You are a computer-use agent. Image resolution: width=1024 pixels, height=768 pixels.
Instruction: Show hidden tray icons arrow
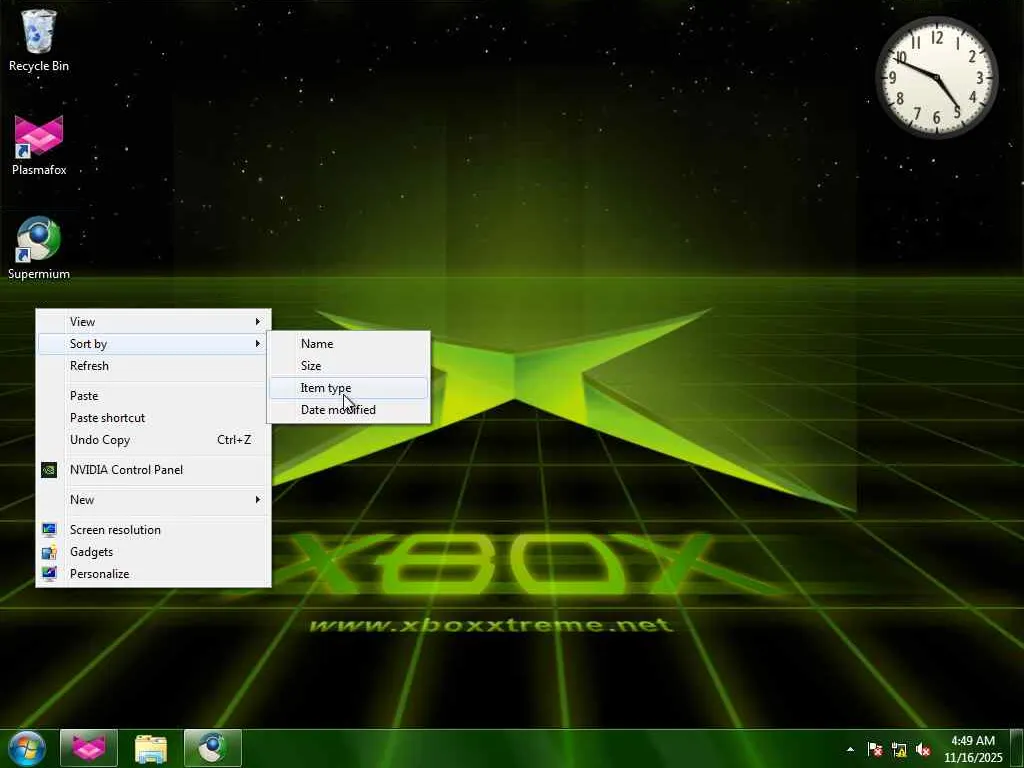coord(850,749)
